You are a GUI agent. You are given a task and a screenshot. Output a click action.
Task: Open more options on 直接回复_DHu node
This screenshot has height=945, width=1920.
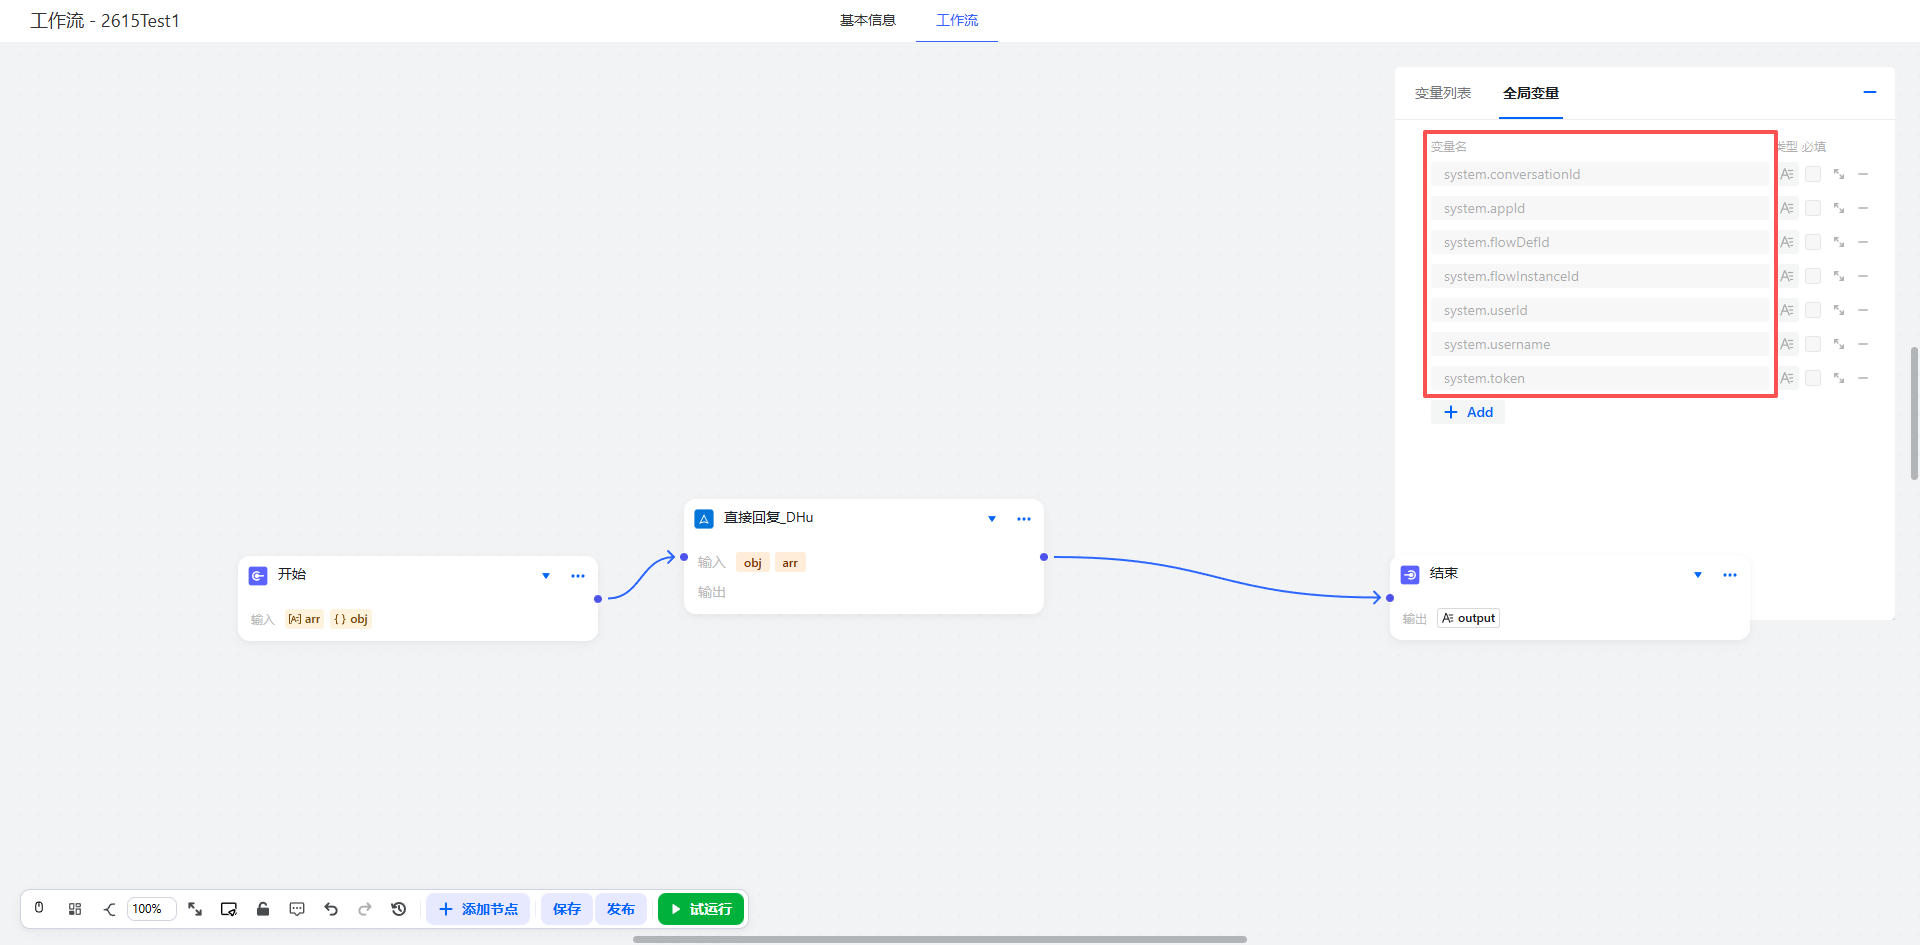coord(1023,519)
